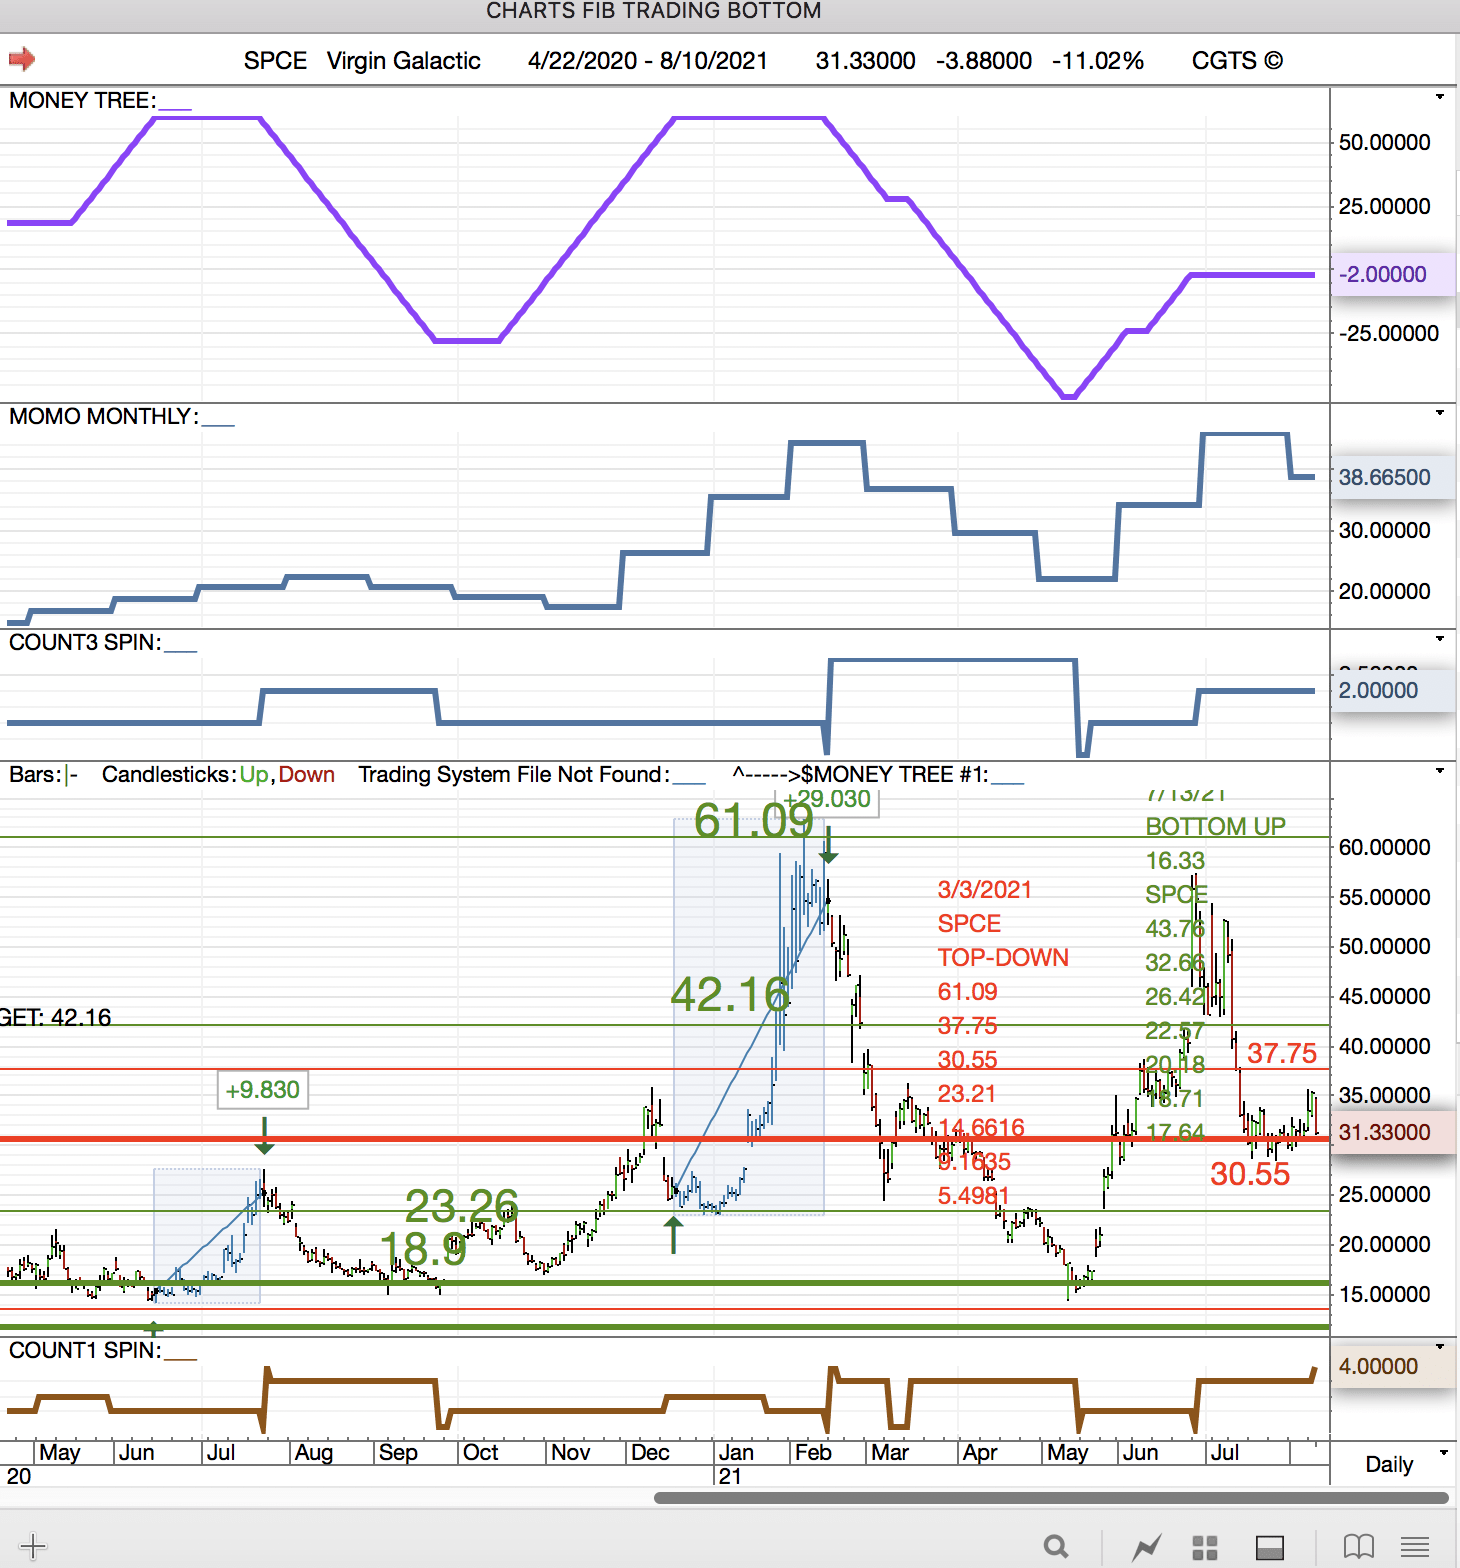Click the 60.00000 price axis label
1460x1568 pixels.
coord(1385,847)
